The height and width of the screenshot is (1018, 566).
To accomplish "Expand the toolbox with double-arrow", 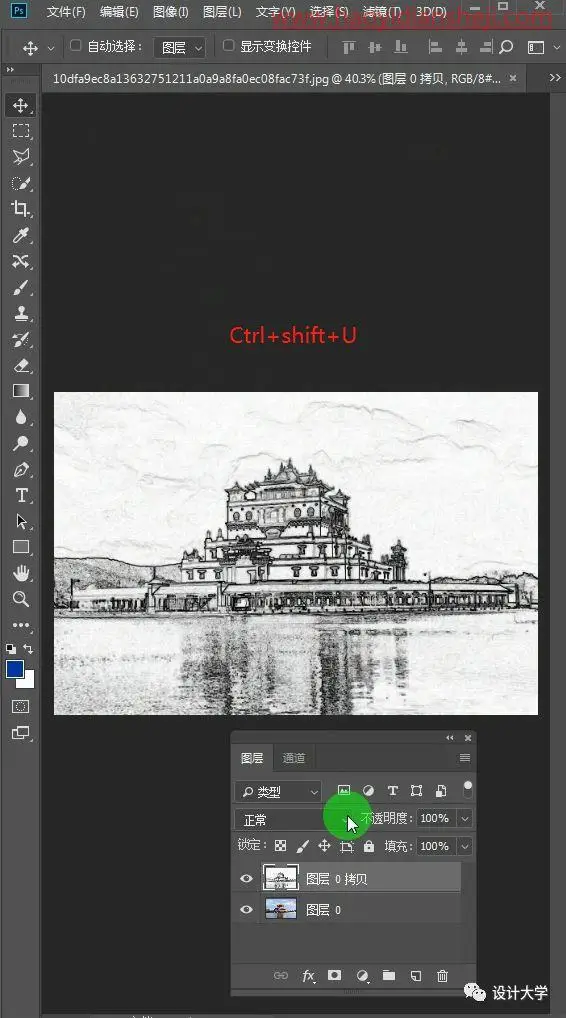I will click(10, 69).
